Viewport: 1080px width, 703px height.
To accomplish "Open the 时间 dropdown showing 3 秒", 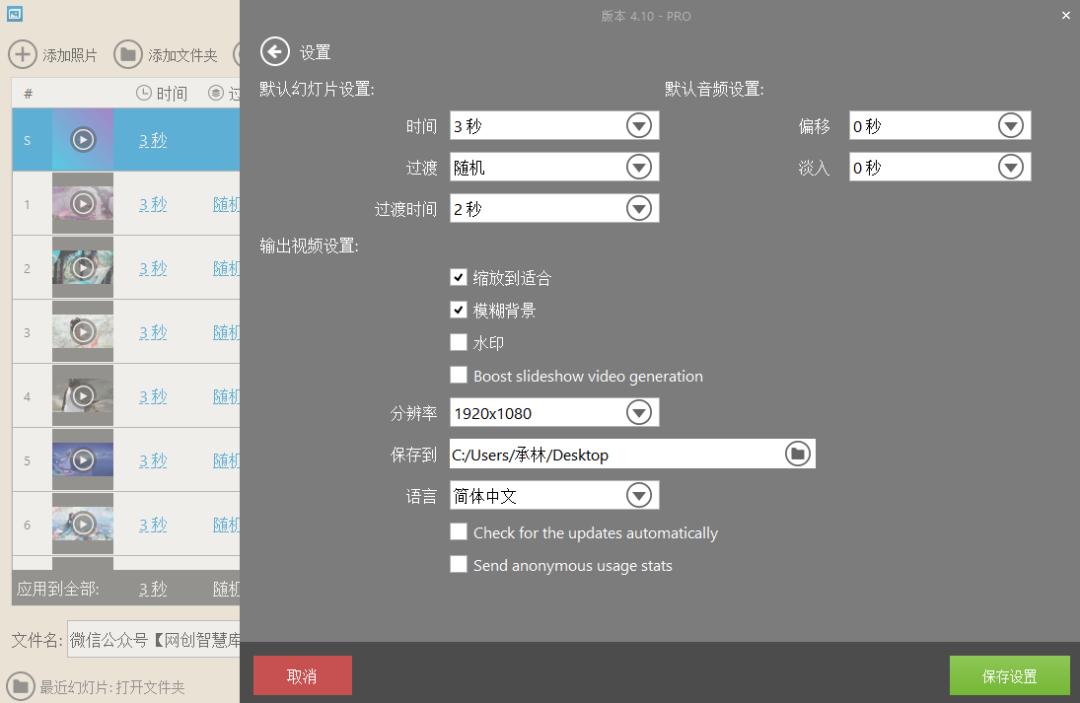I will click(x=554, y=125).
